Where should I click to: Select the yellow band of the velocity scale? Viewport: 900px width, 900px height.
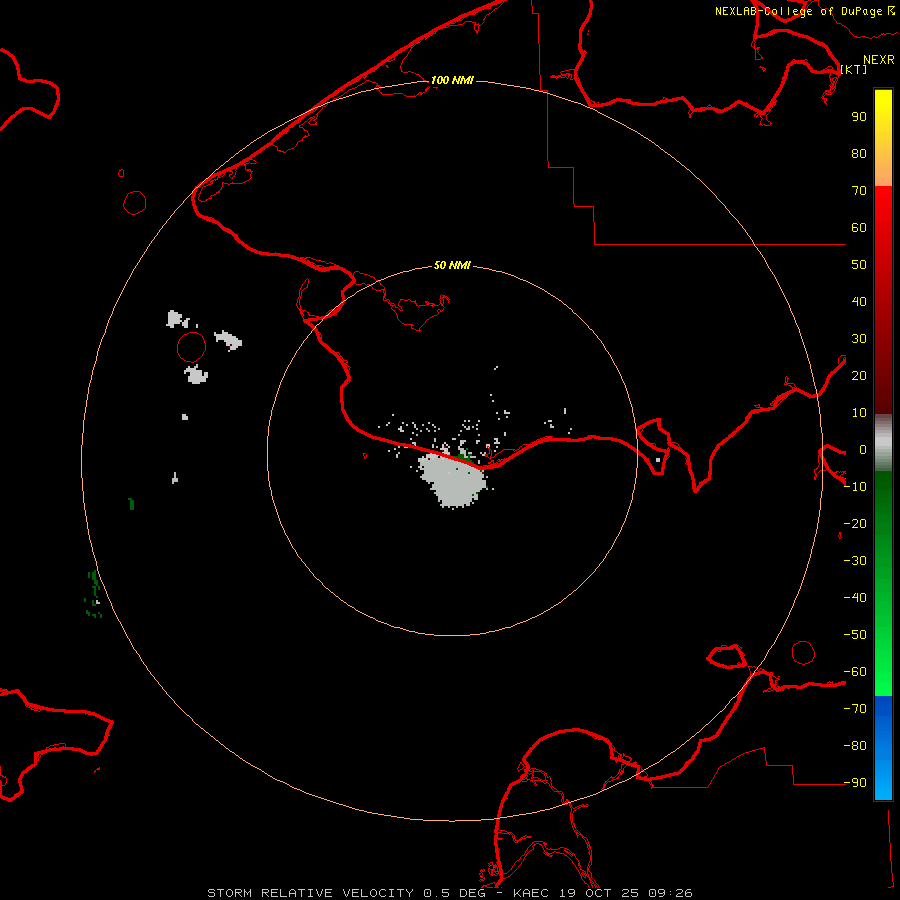(883, 138)
